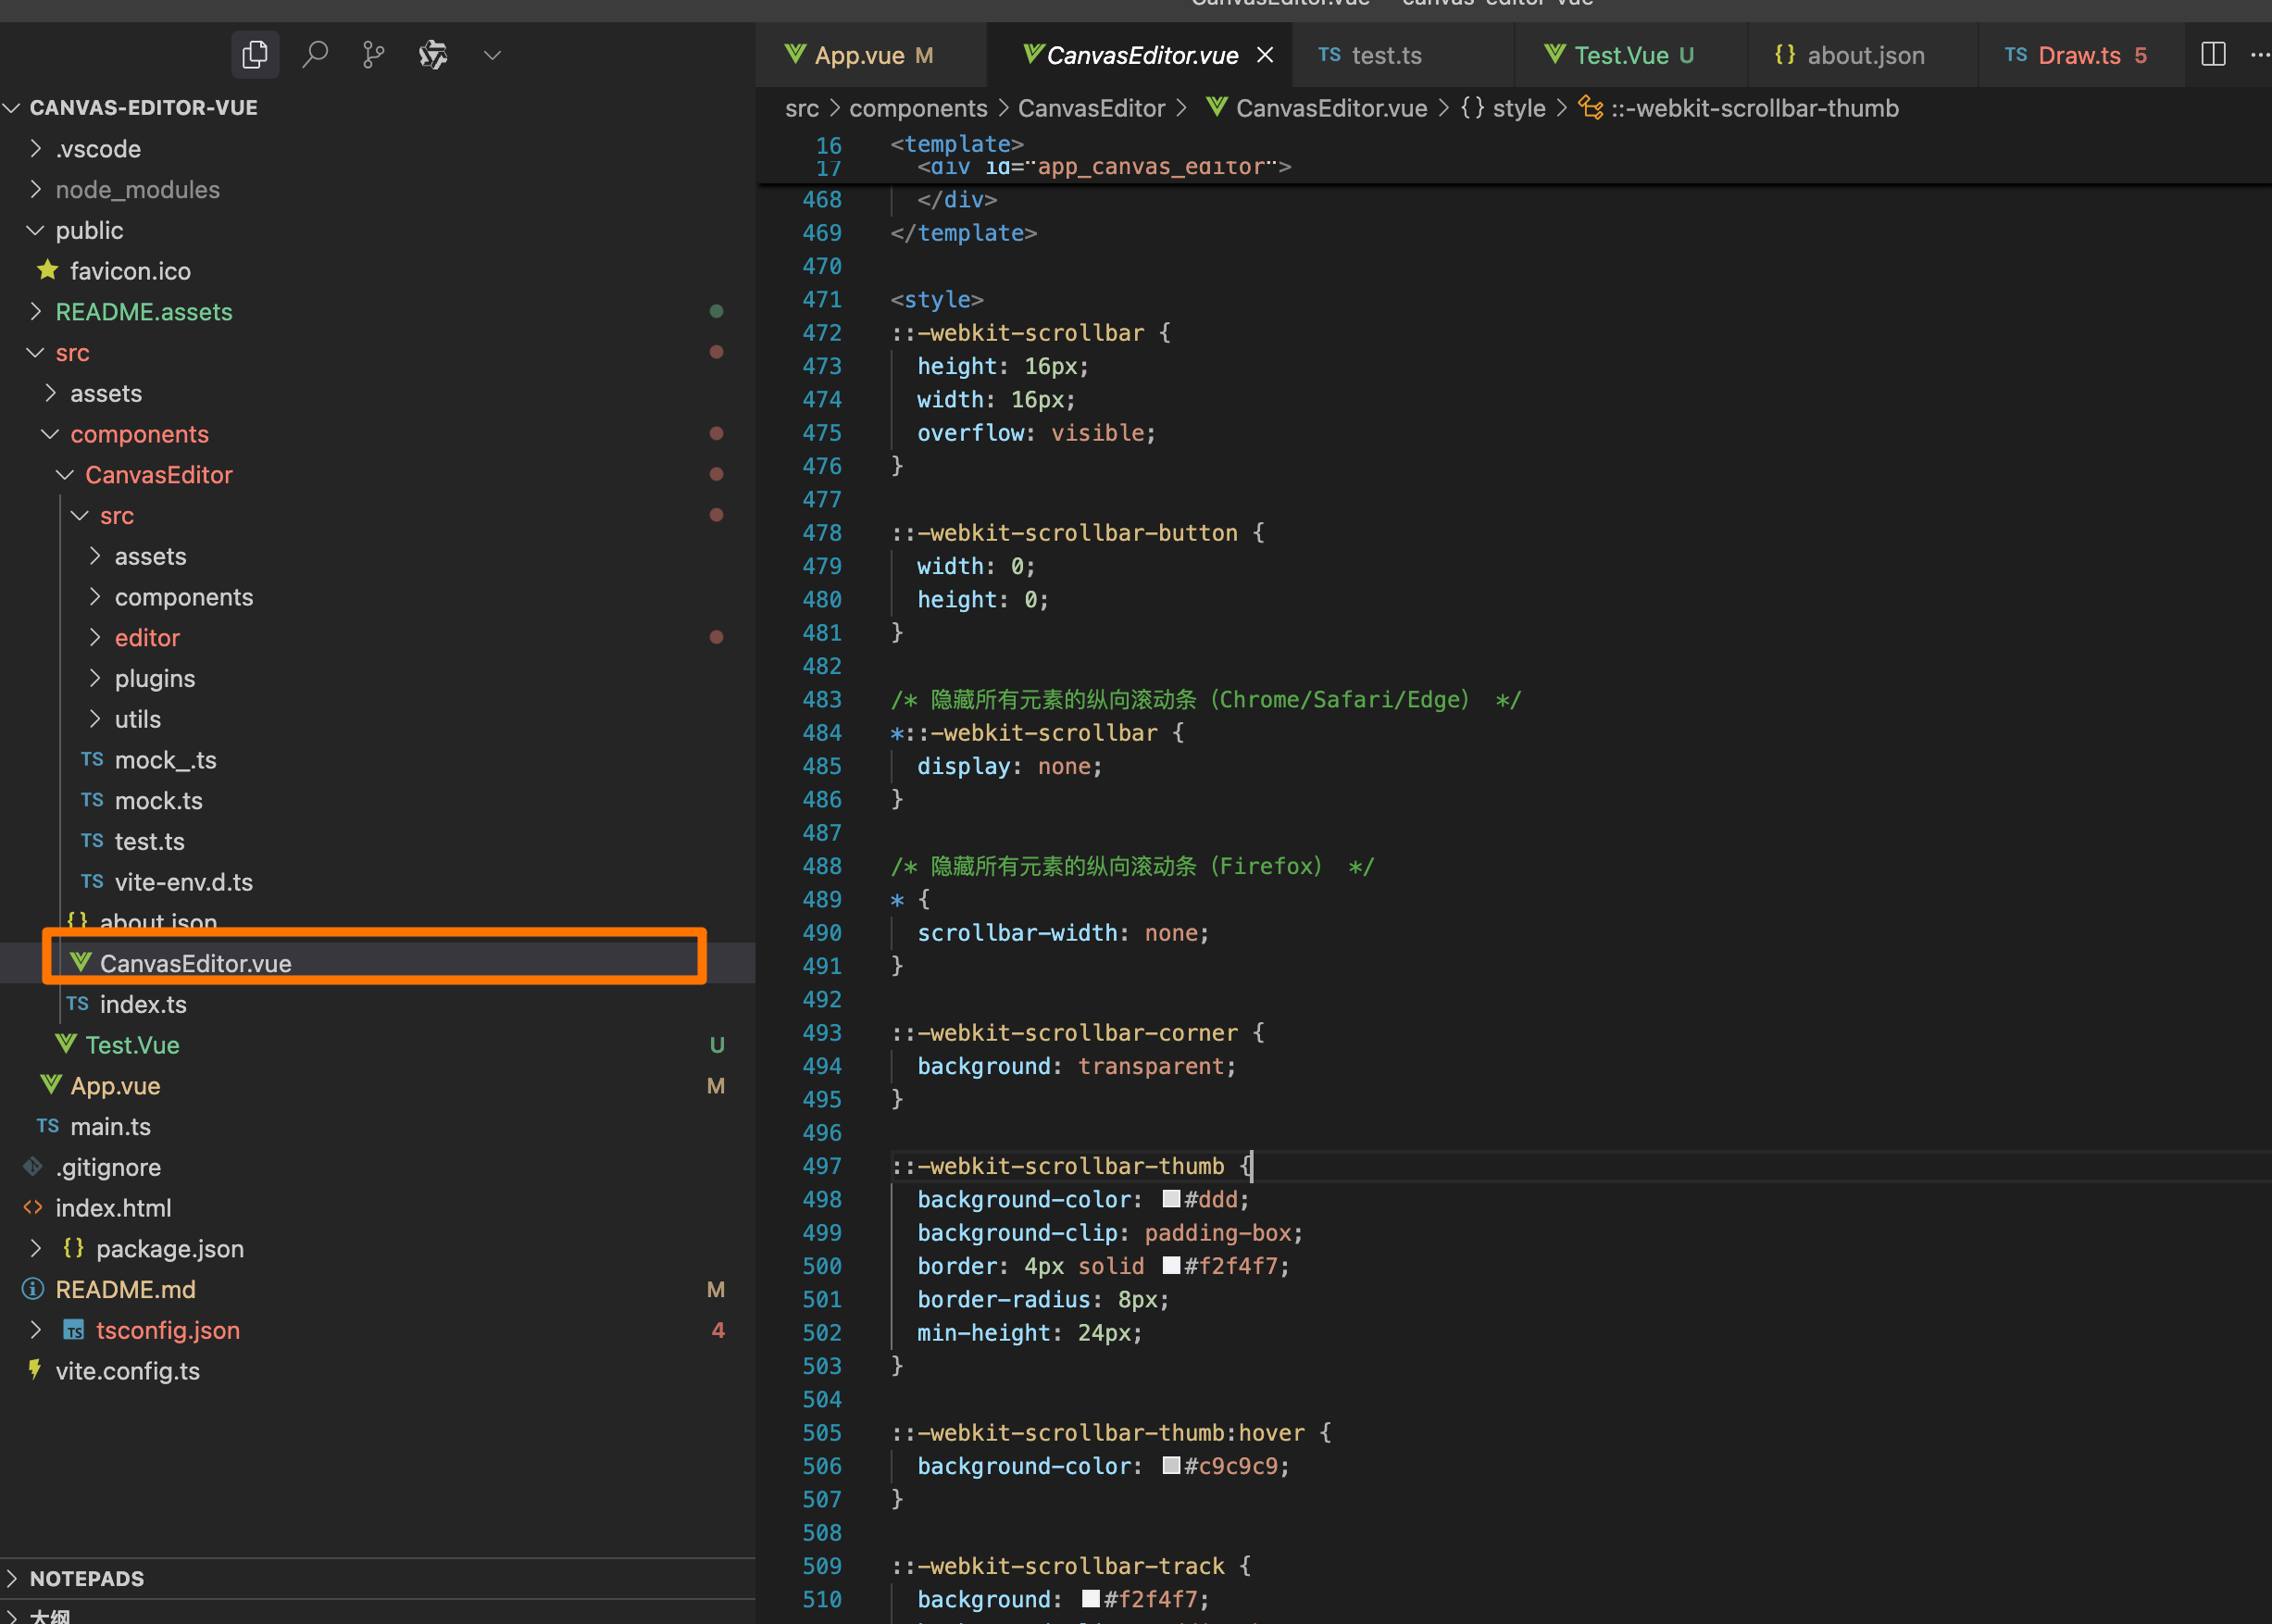Open the Explorer files view icon
The width and height of the screenshot is (2272, 1624).
pyautogui.click(x=255, y=54)
